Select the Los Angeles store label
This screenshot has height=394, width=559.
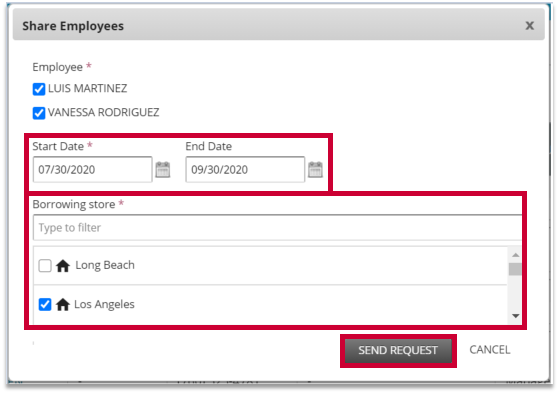[x=104, y=304]
